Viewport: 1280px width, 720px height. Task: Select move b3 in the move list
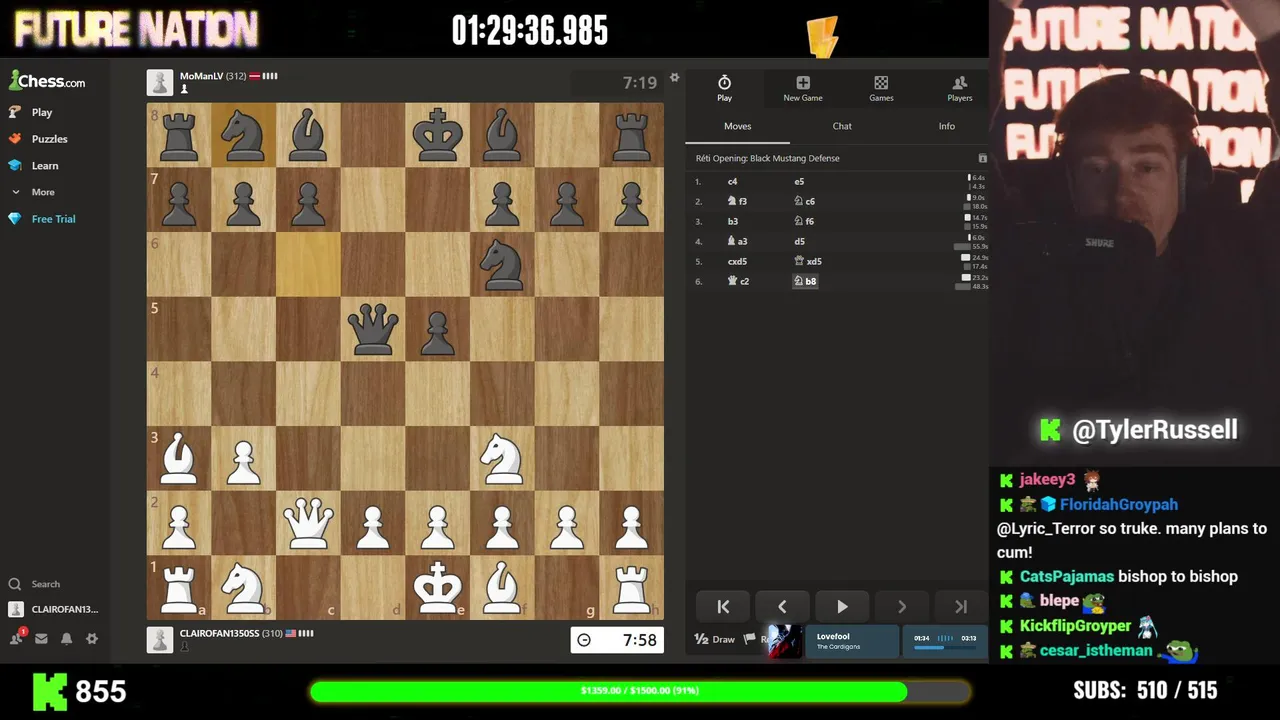tap(732, 222)
